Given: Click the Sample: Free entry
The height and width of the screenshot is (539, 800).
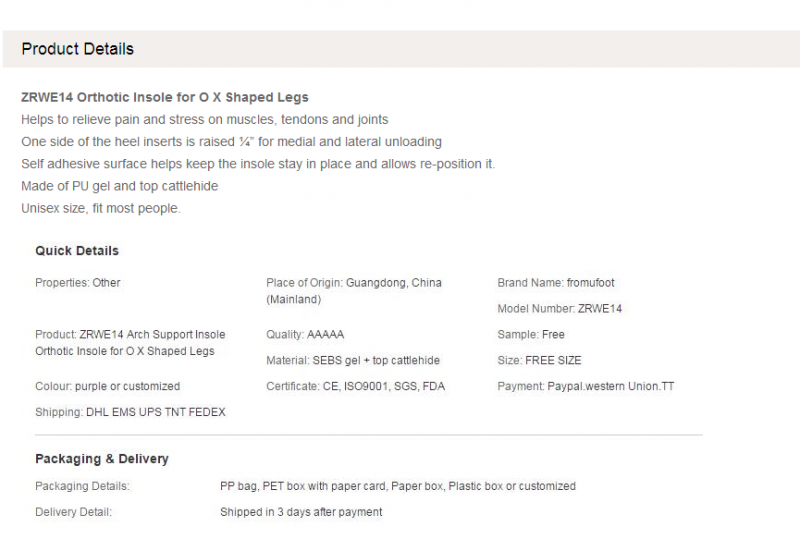Looking at the screenshot, I should point(531,335).
